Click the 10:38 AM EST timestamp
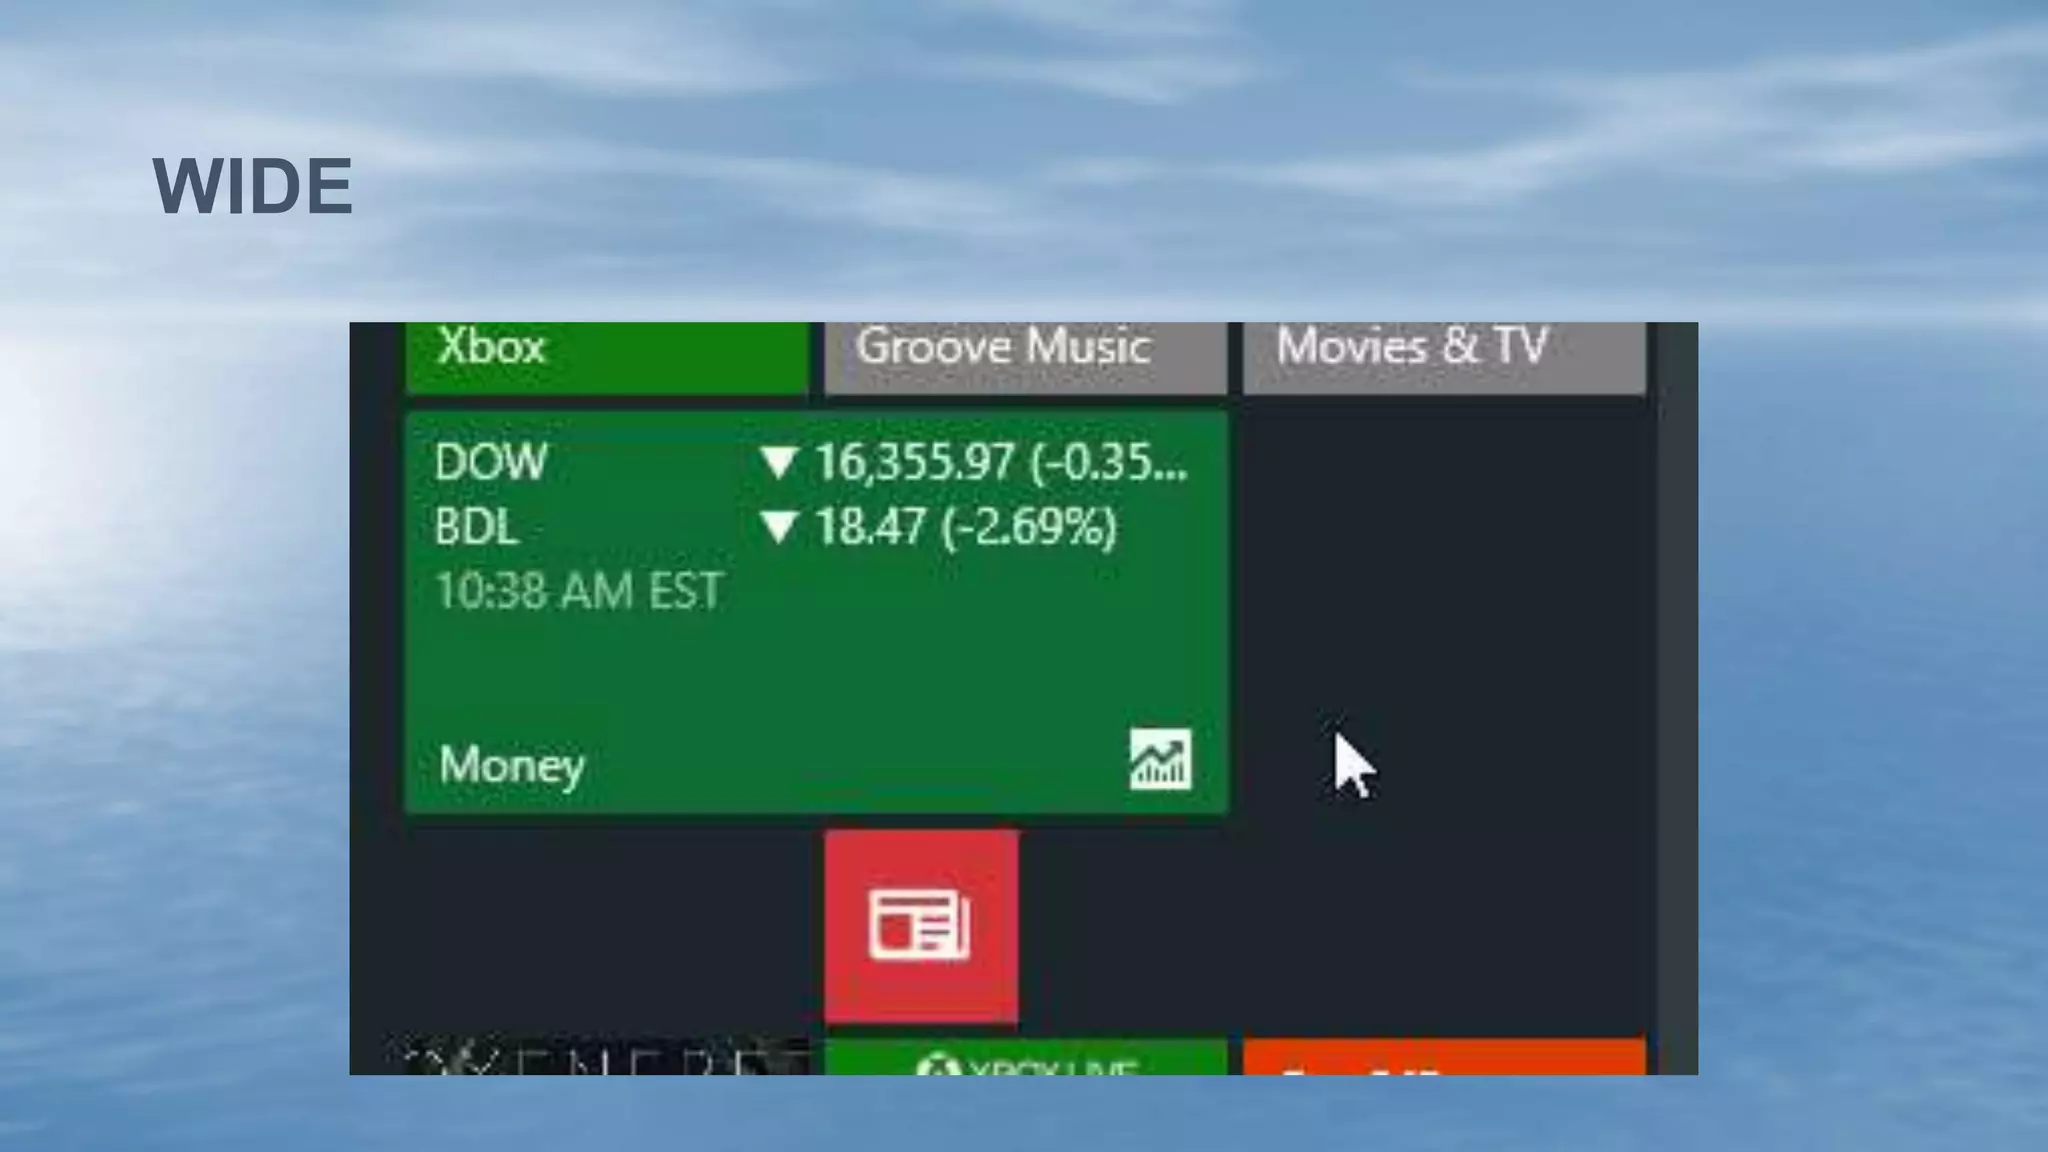This screenshot has width=2048, height=1152. (x=579, y=590)
